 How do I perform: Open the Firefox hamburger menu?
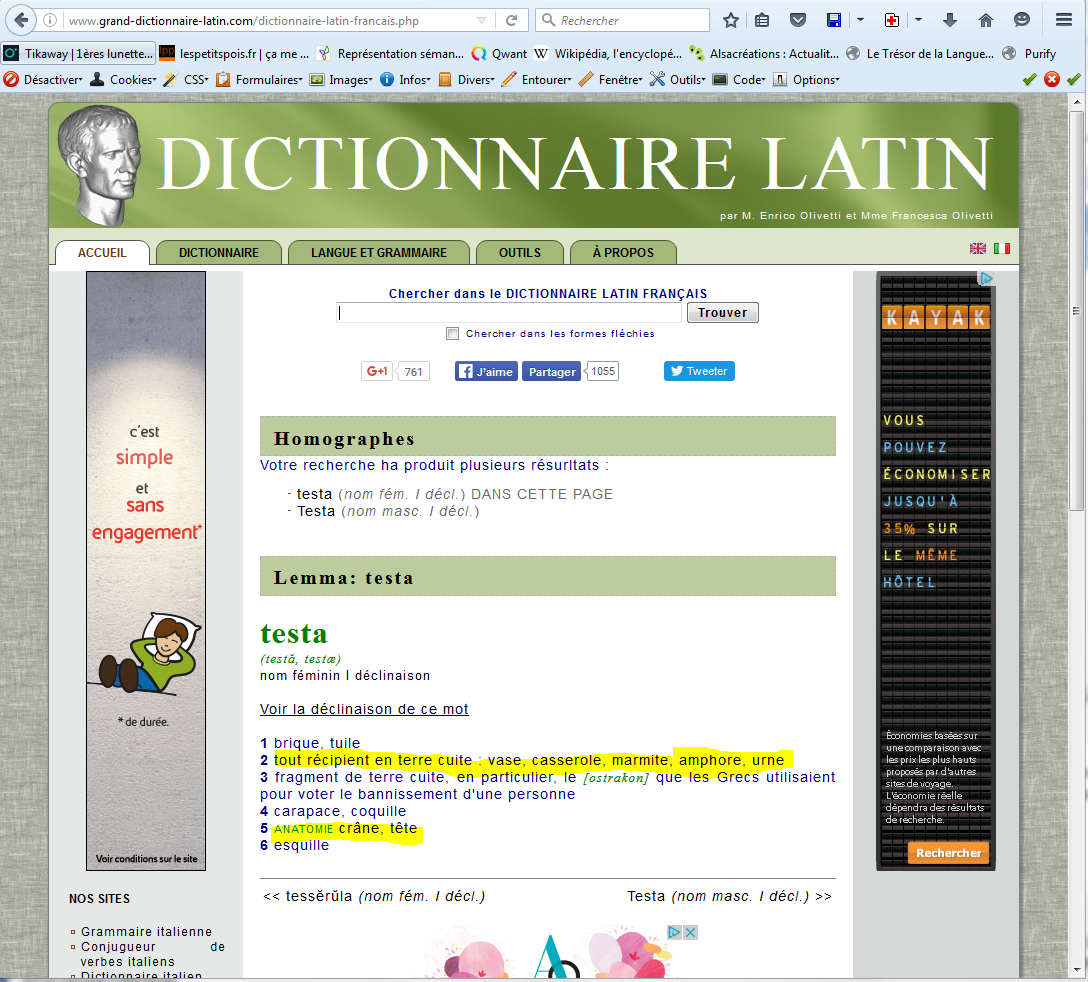click(1063, 20)
